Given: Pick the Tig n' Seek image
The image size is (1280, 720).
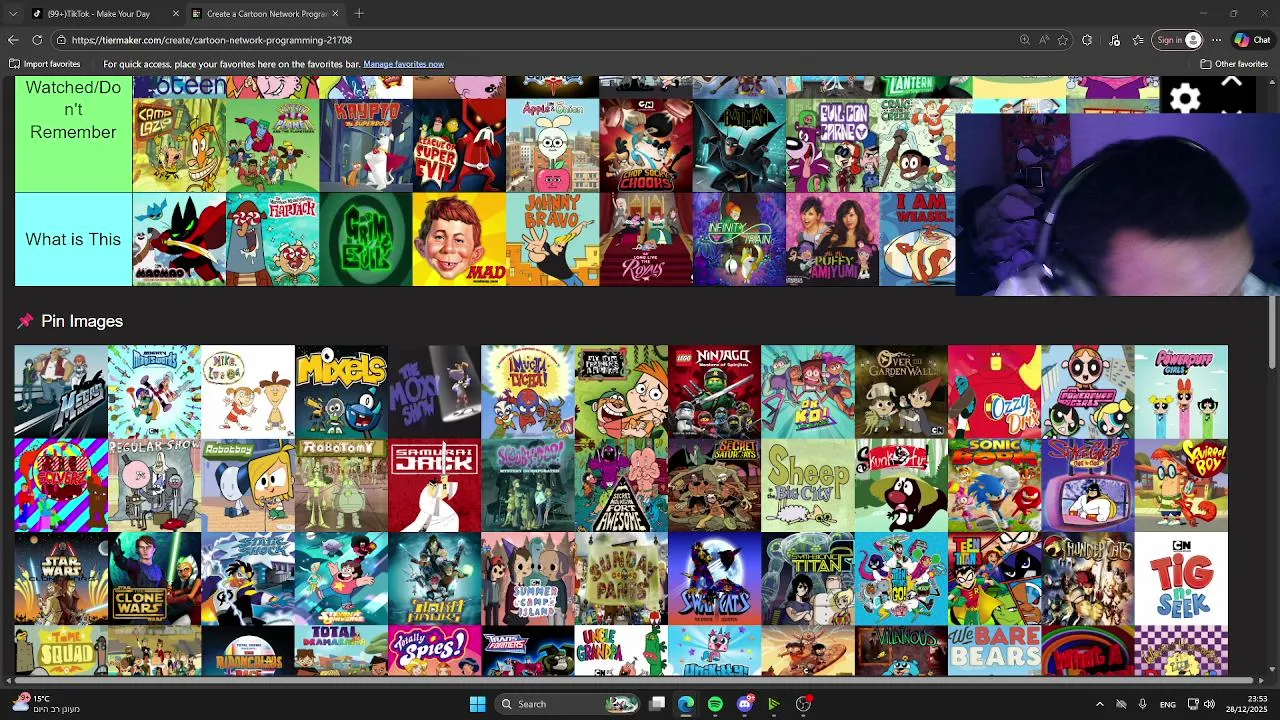Looking at the screenshot, I should point(1181,578).
